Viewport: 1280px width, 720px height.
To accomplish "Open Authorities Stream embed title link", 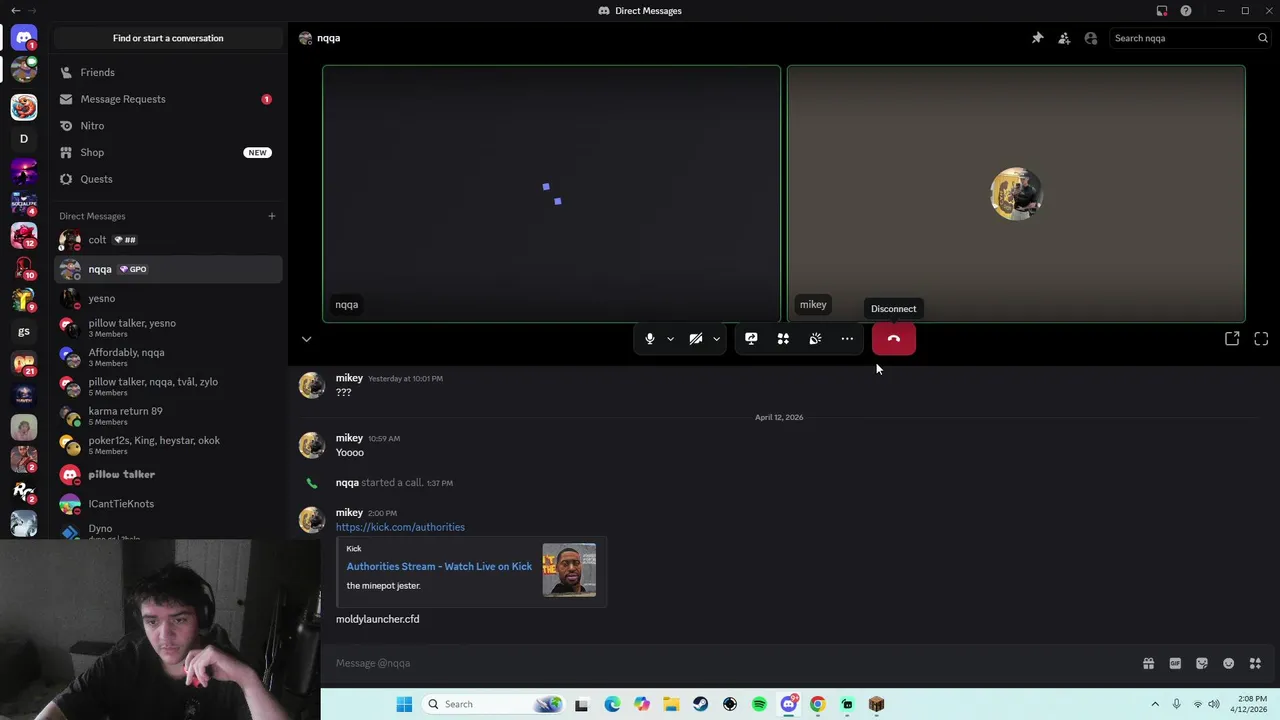I will pyautogui.click(x=439, y=566).
